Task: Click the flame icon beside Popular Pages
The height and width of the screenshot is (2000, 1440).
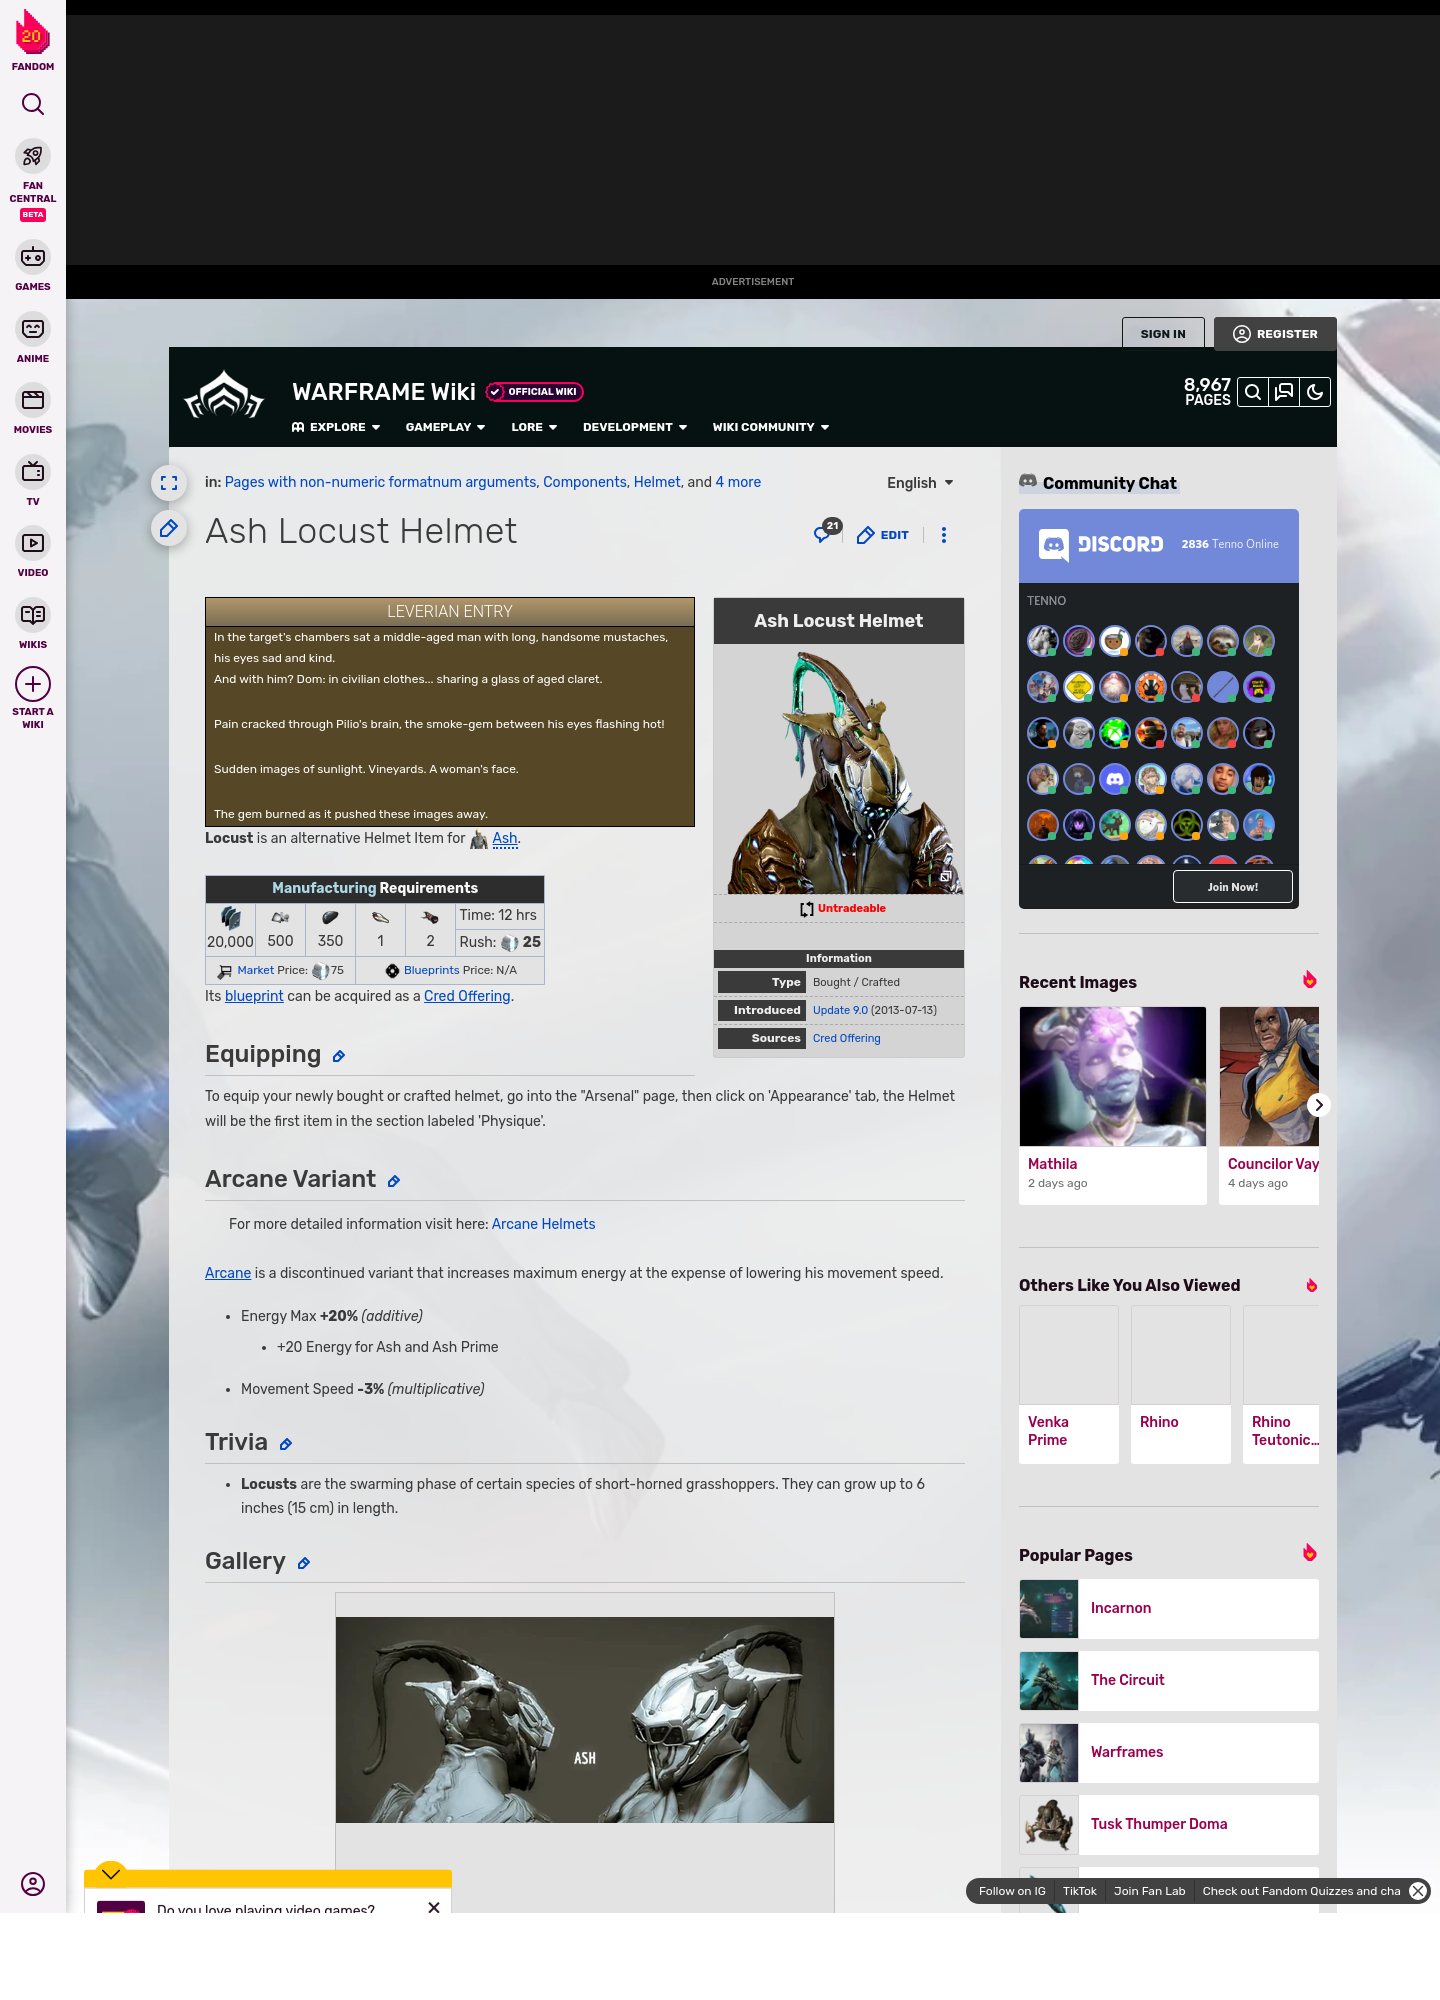Action: [x=1310, y=1553]
